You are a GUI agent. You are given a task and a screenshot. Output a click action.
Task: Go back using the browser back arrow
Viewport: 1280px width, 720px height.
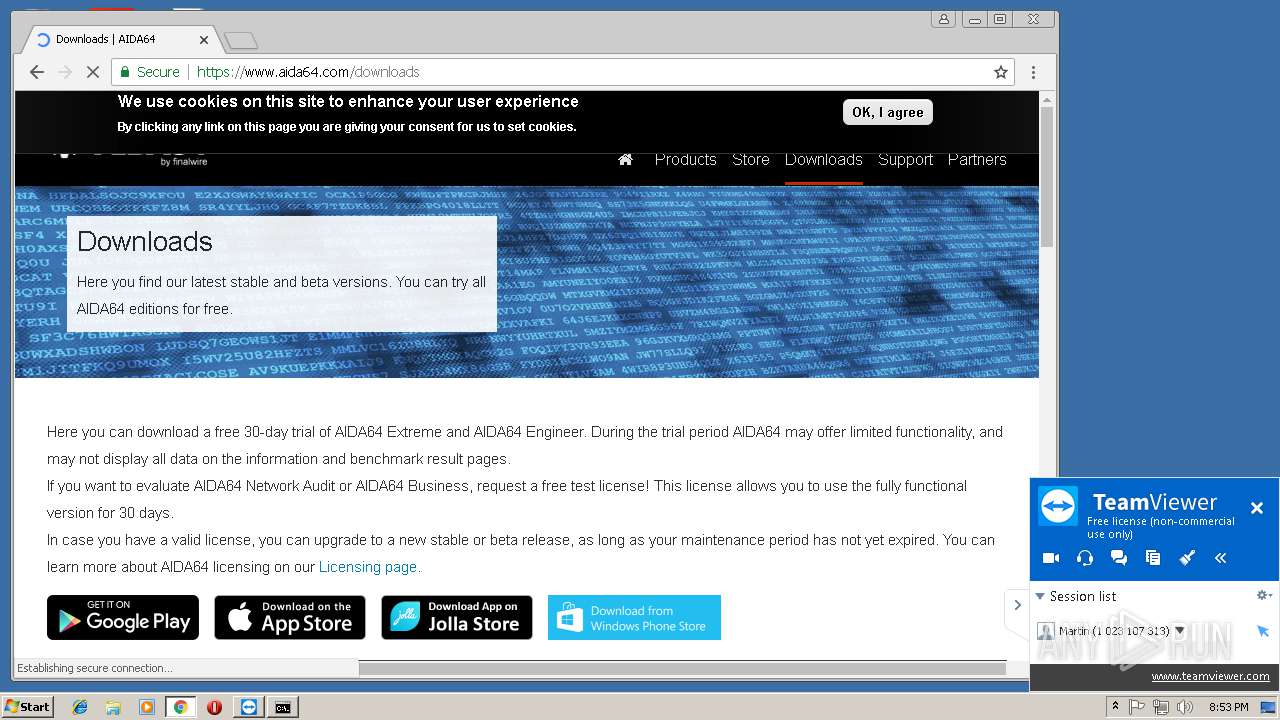(37, 72)
